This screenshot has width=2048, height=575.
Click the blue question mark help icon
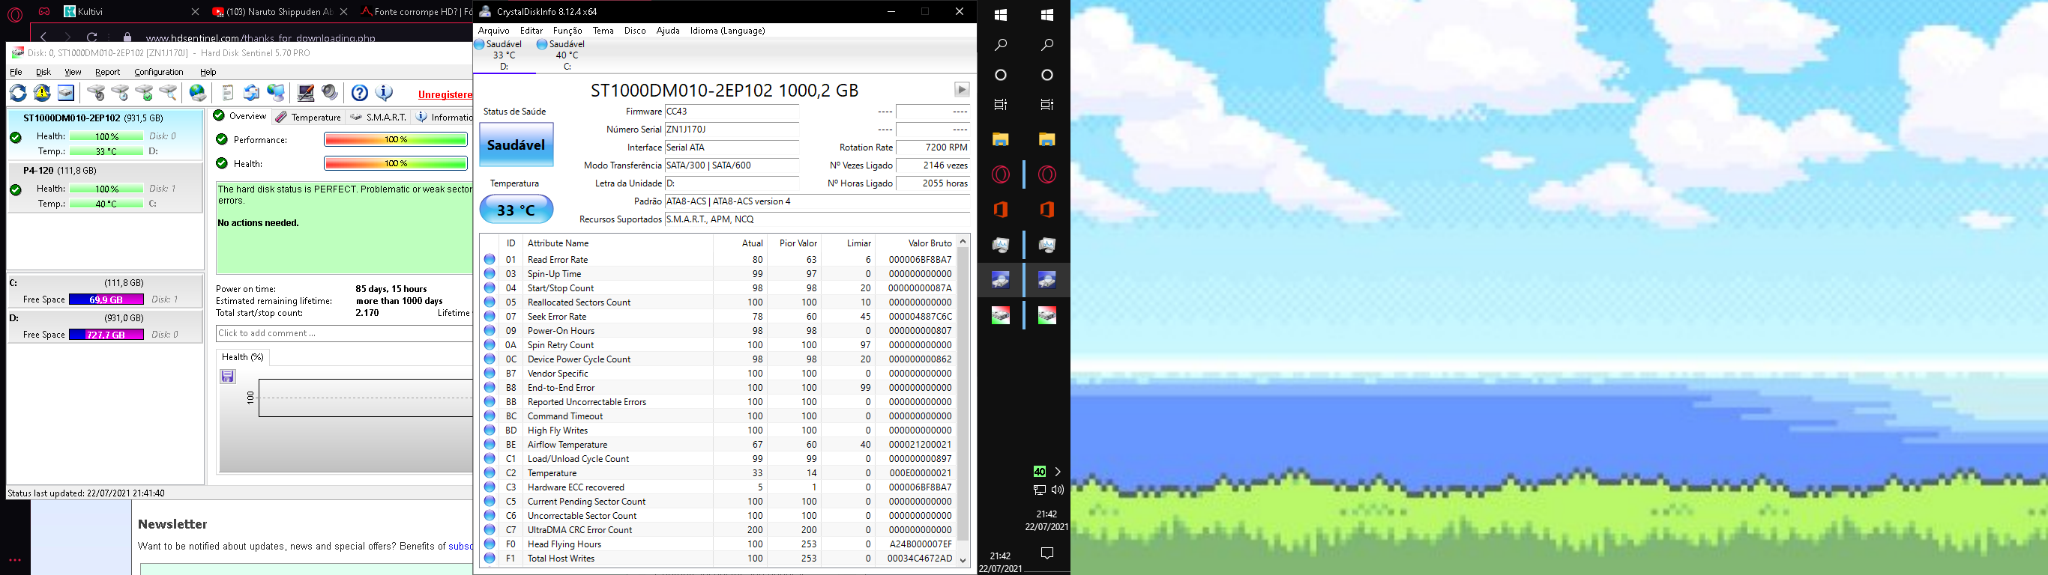click(360, 93)
